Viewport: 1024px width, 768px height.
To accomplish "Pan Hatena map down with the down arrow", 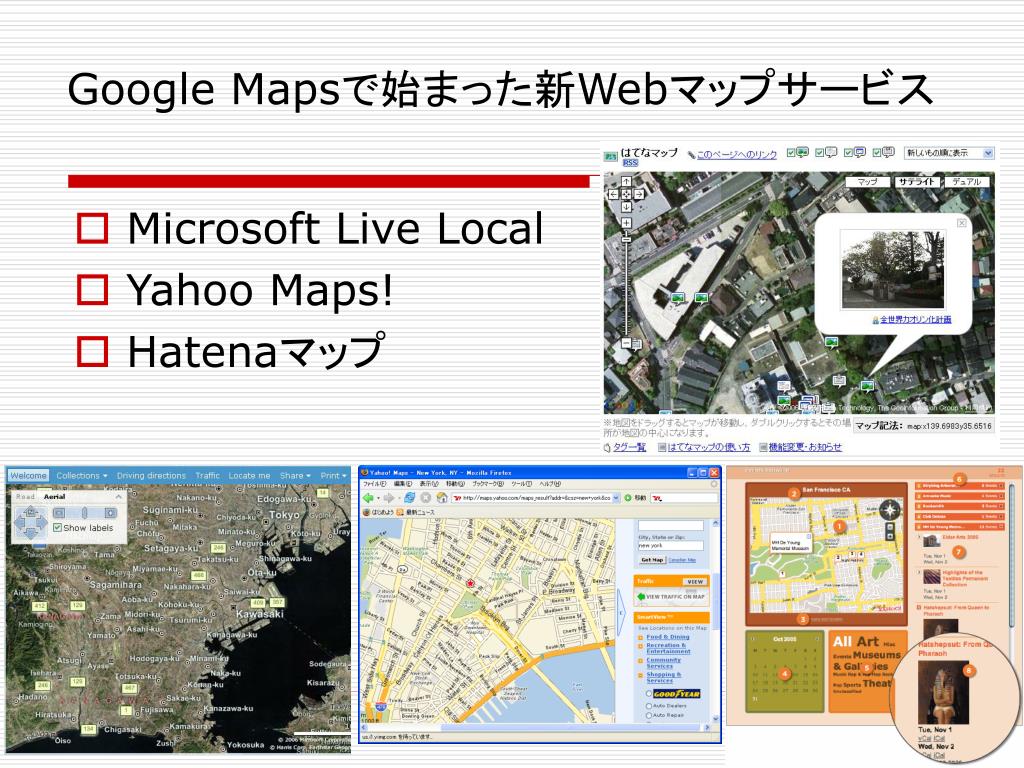I will click(626, 207).
